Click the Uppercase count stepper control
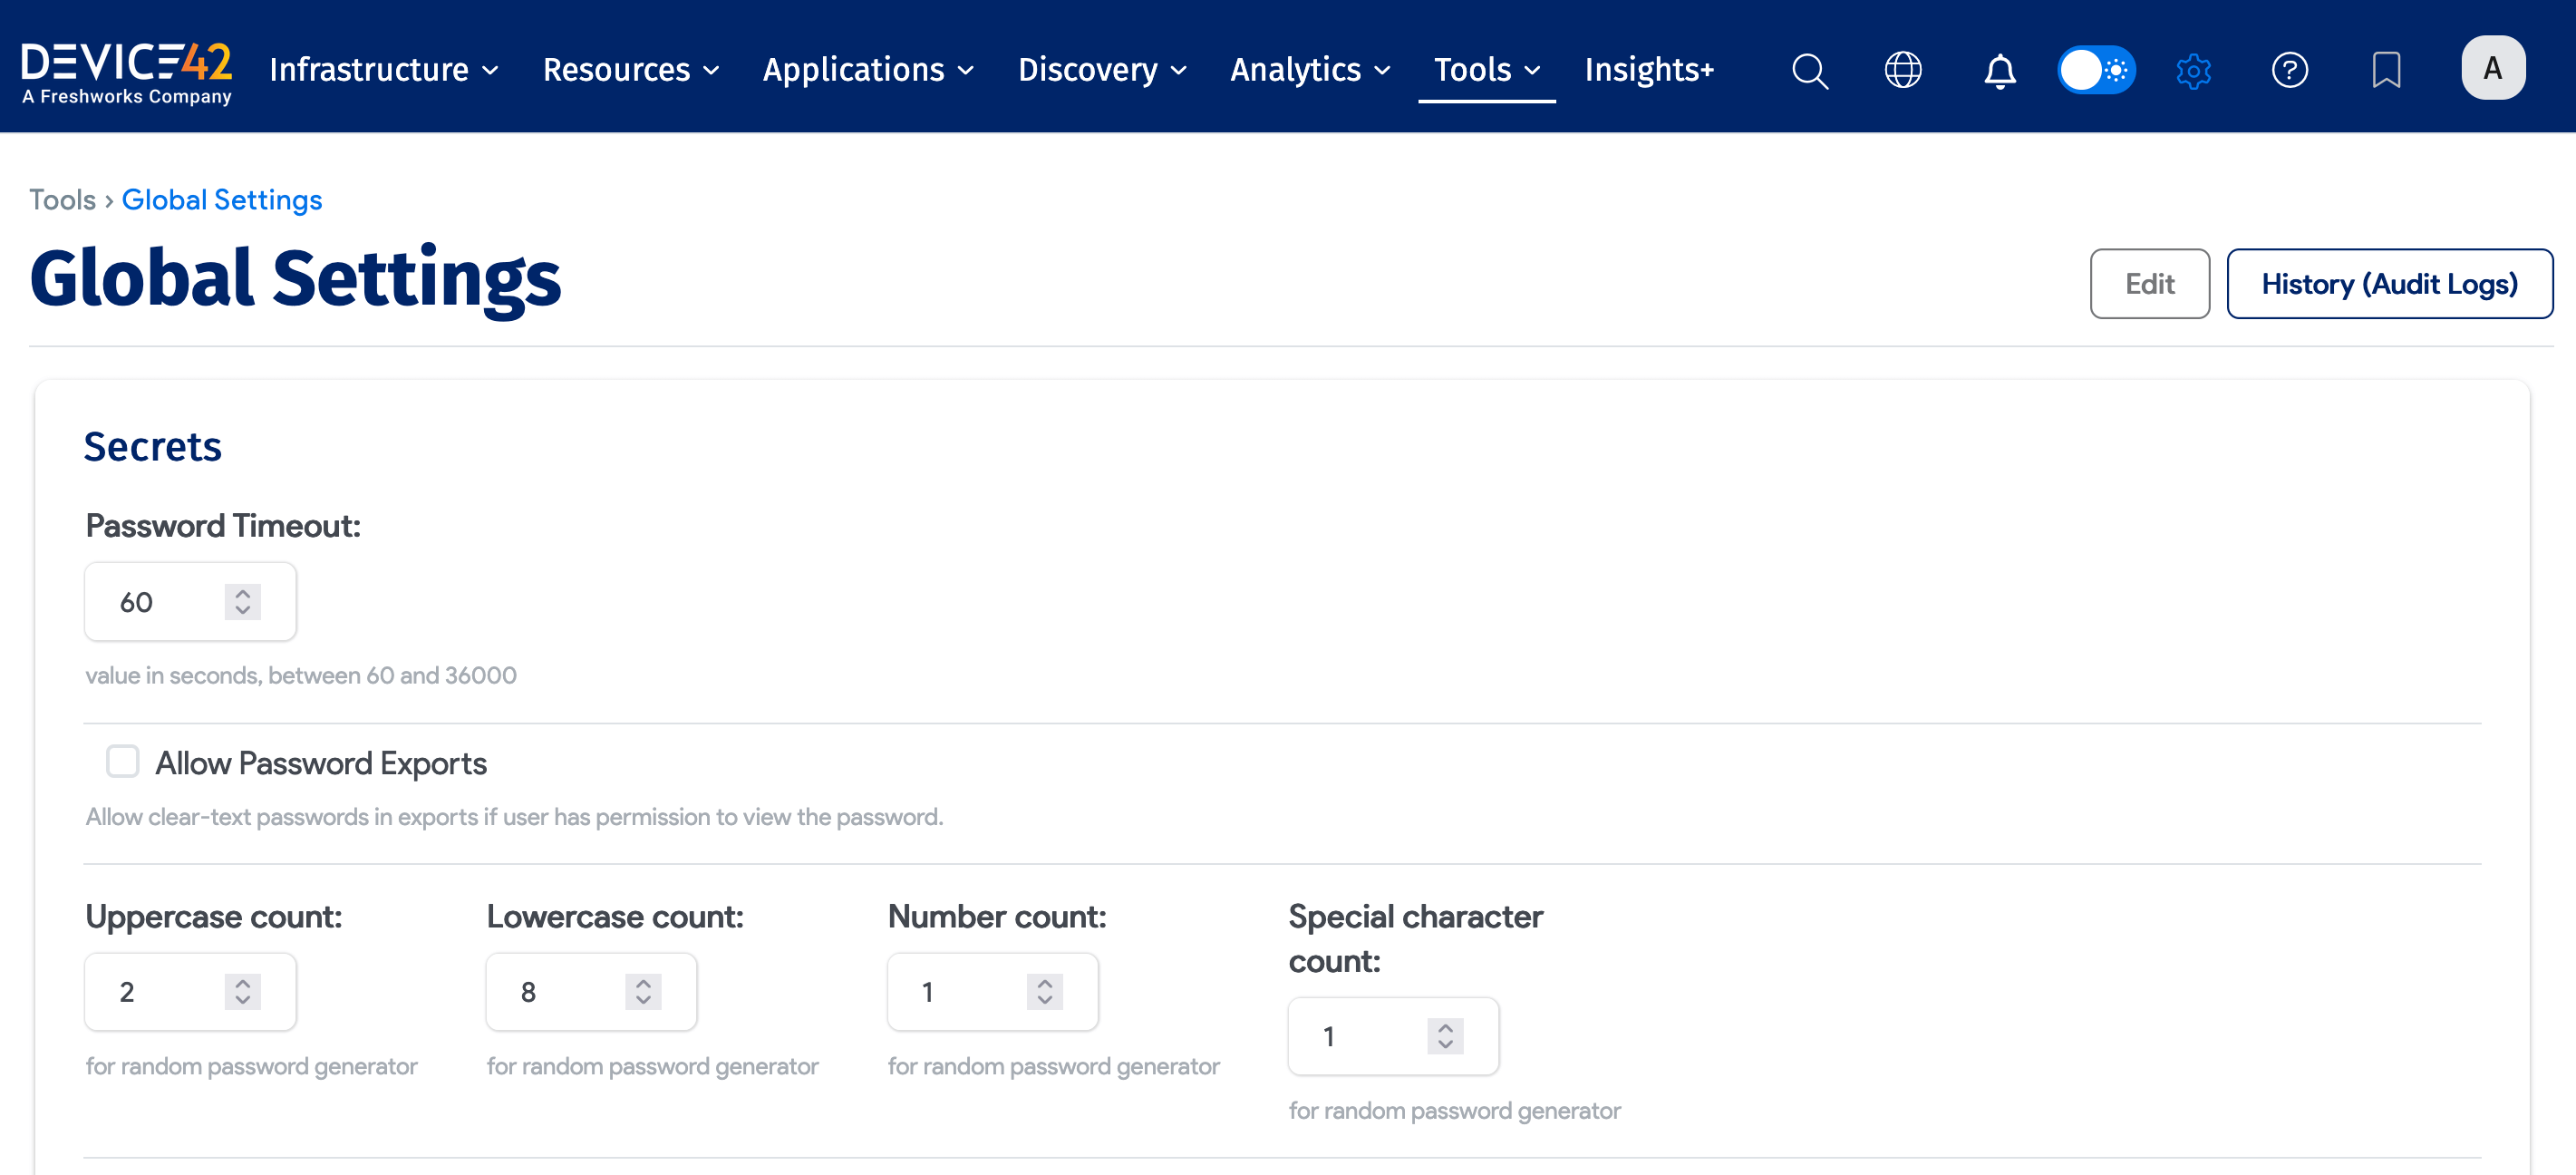This screenshot has height=1175, width=2576. (x=242, y=991)
